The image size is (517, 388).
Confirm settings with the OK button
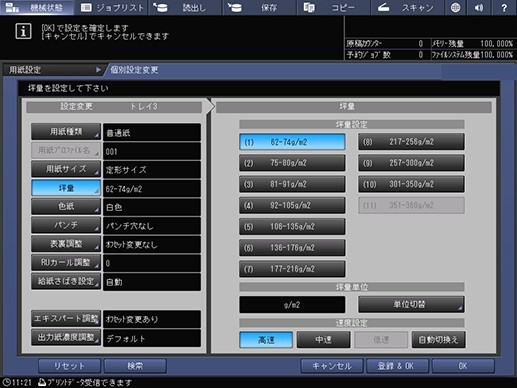click(463, 366)
